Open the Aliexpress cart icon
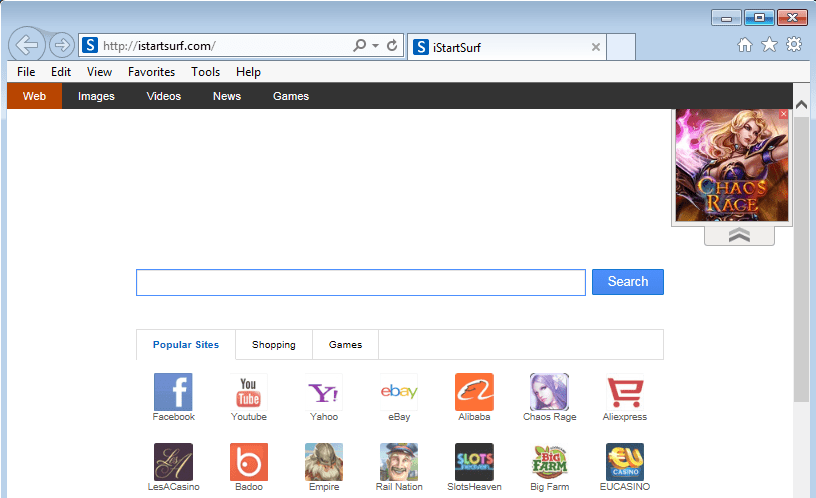Screen dimensions: 816x498 click(624, 392)
